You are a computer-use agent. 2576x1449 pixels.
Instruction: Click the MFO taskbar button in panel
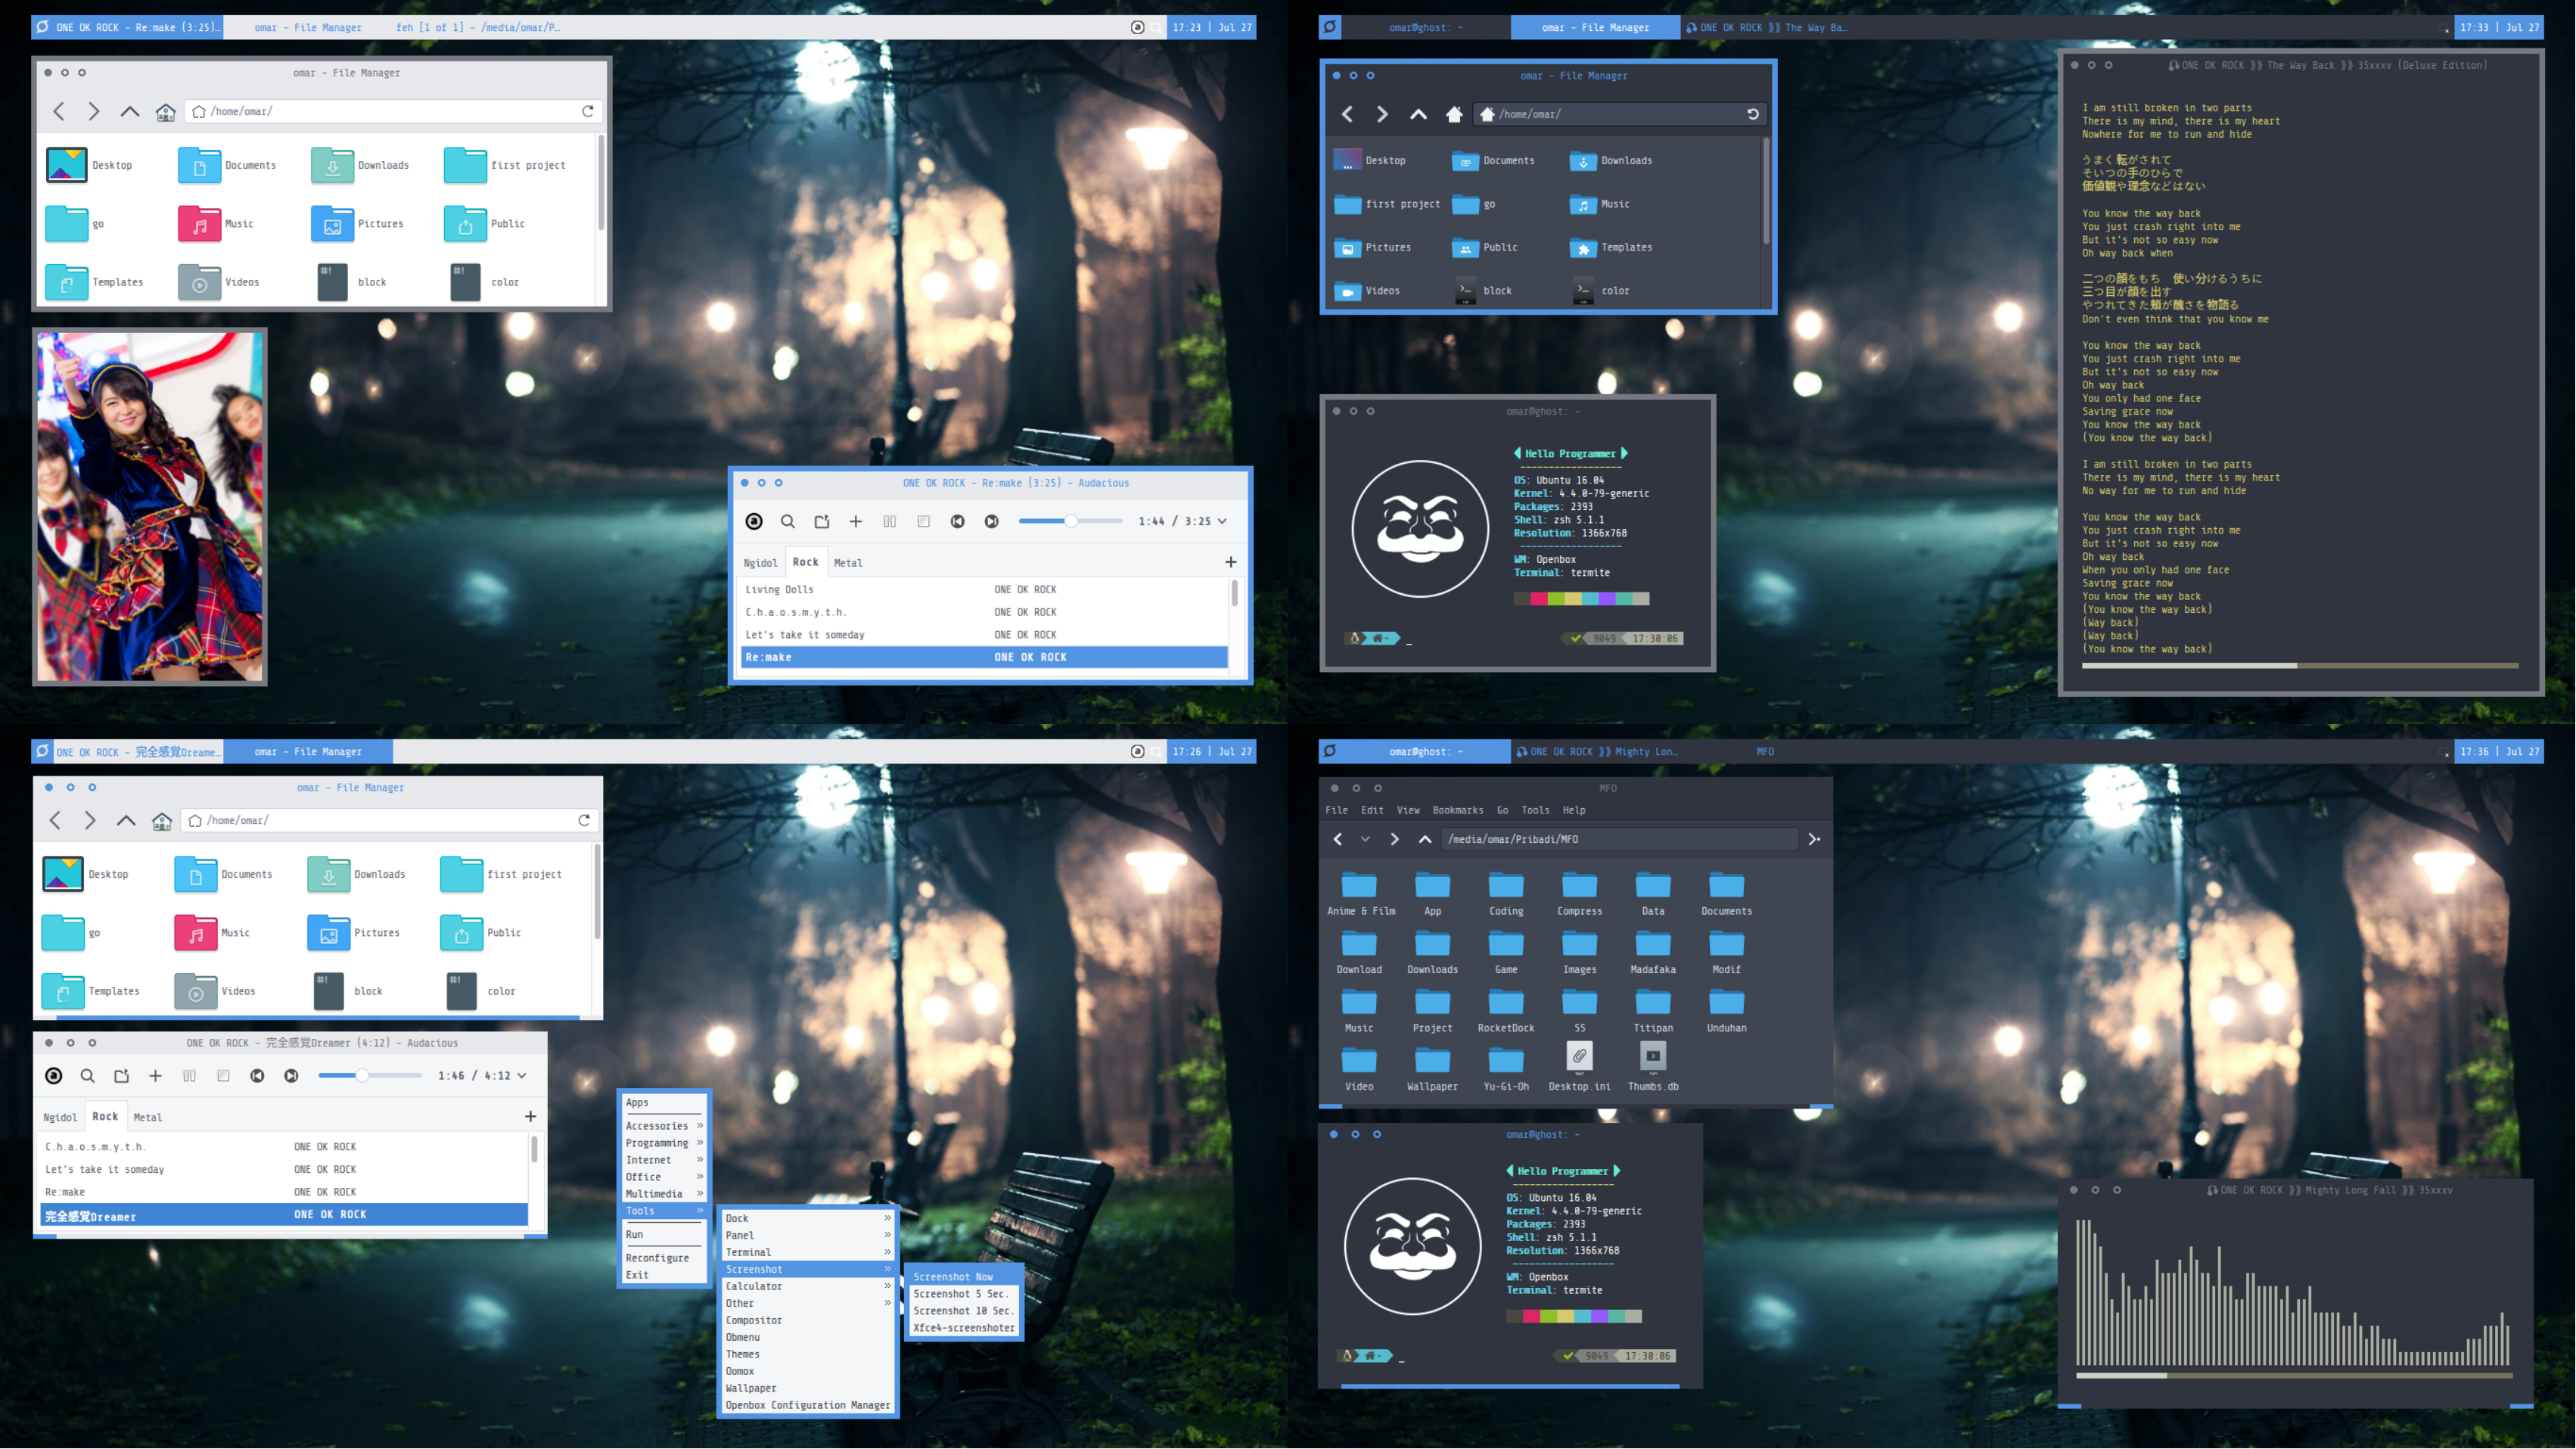click(x=1765, y=751)
